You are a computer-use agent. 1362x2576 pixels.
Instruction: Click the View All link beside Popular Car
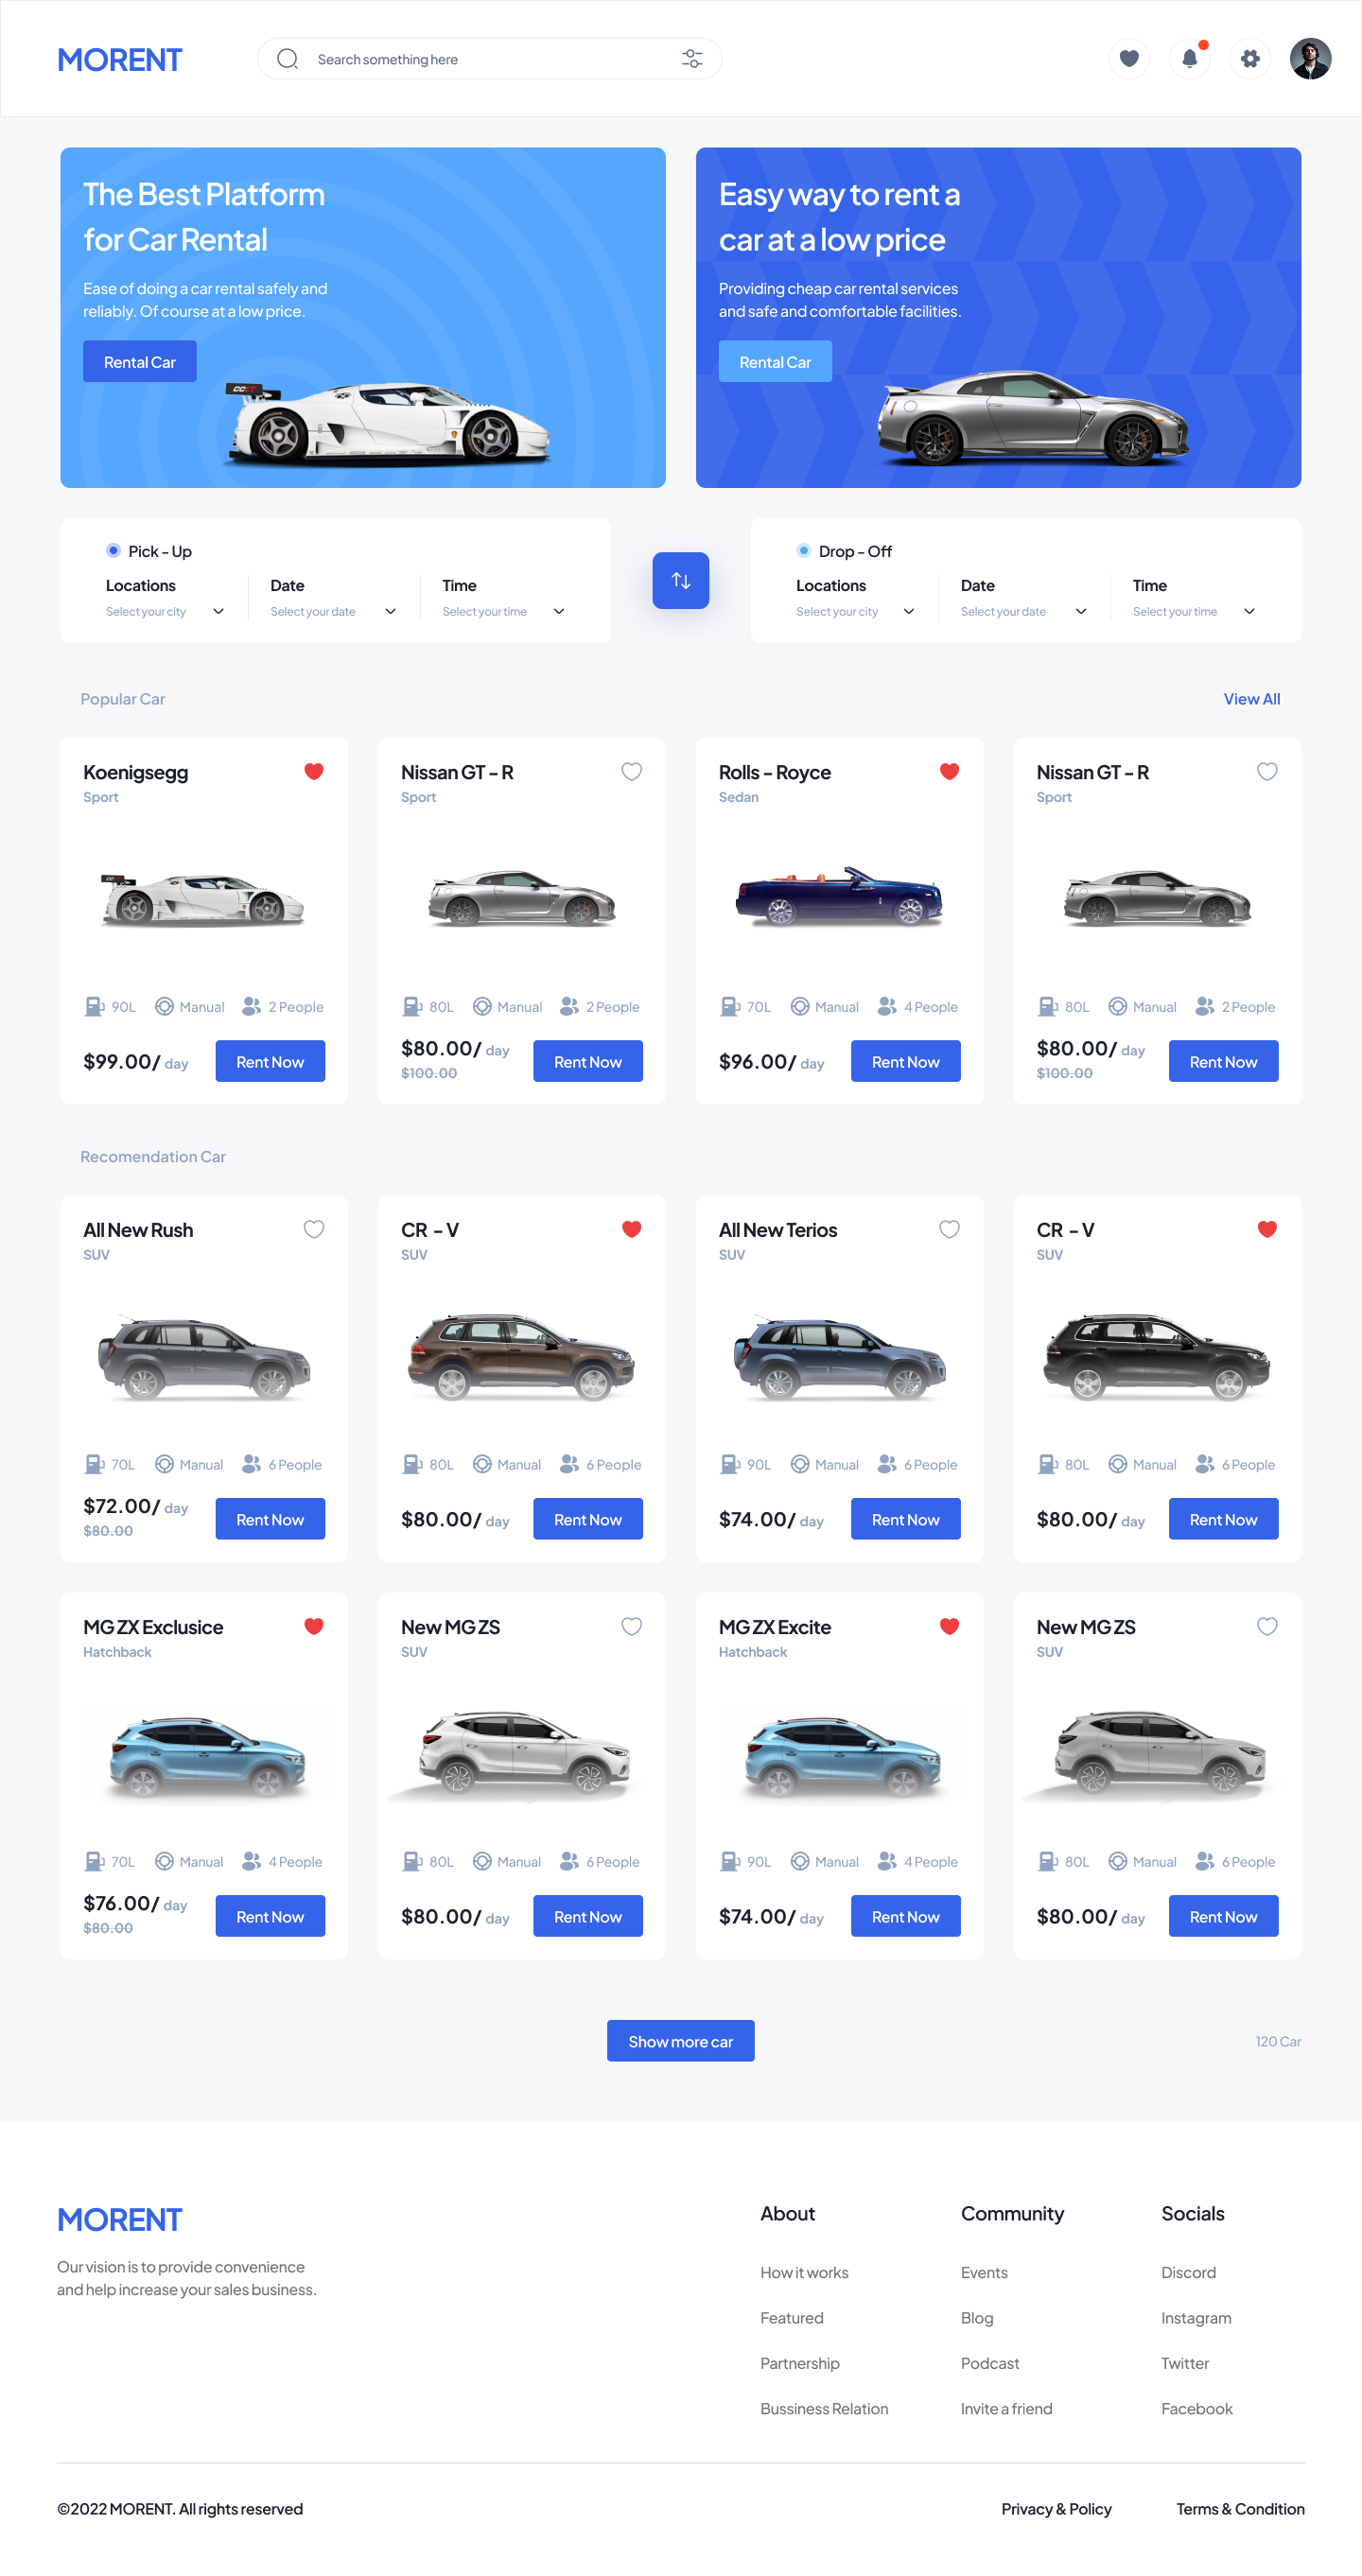click(x=1251, y=699)
